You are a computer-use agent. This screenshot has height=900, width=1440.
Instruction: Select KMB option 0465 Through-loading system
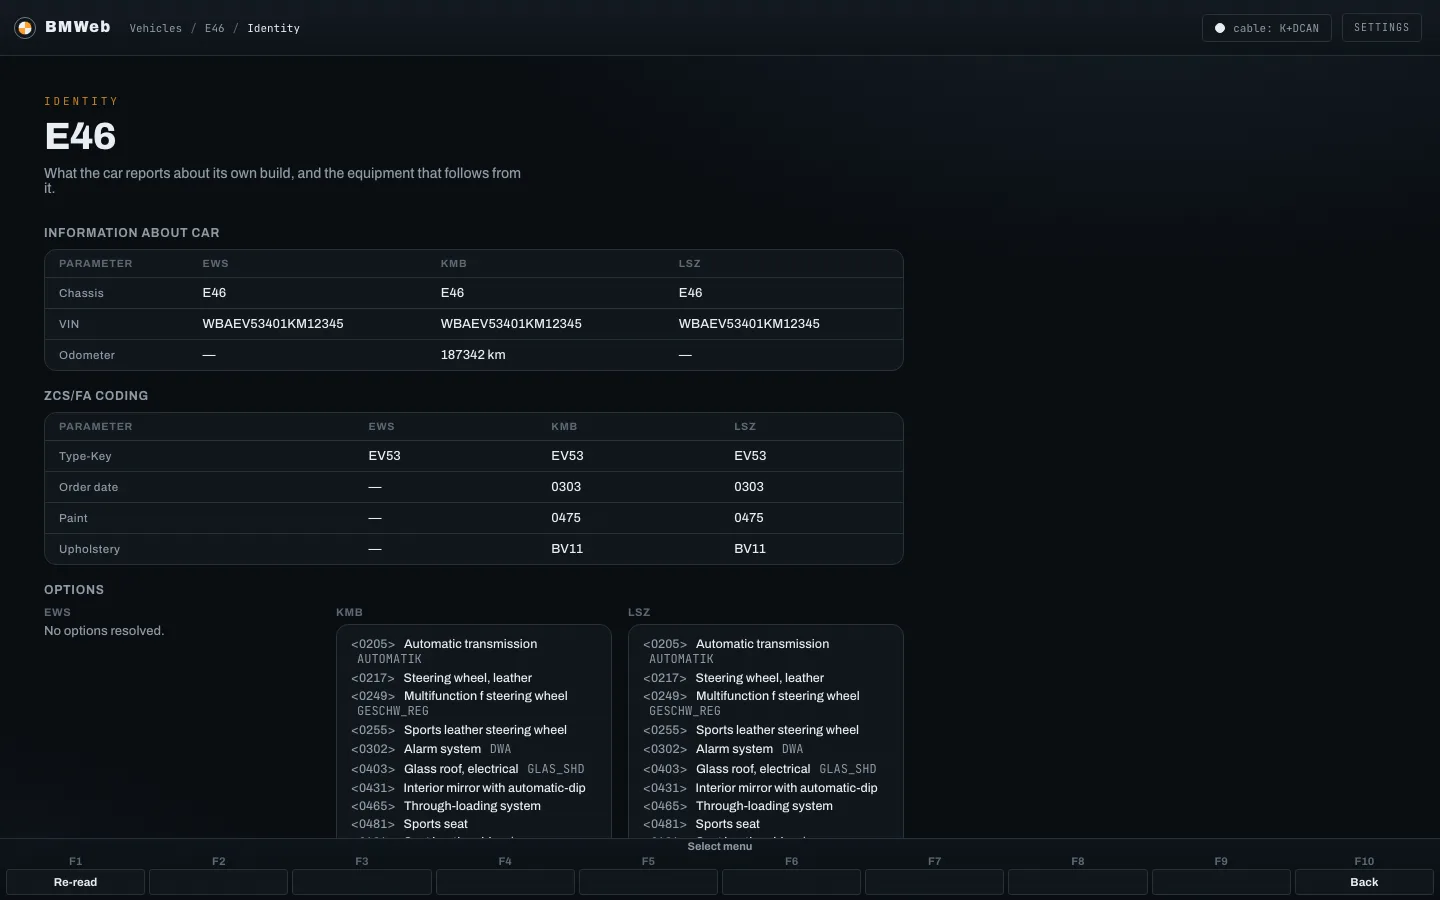point(474,806)
